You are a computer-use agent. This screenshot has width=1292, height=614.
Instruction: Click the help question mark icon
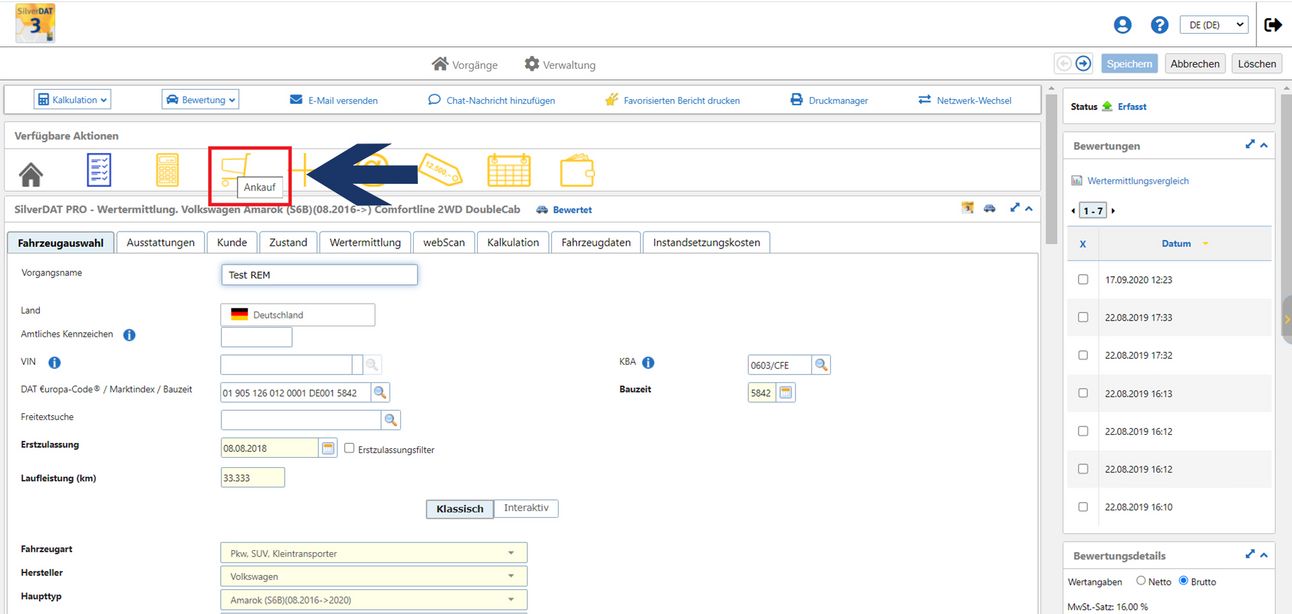pos(1159,25)
